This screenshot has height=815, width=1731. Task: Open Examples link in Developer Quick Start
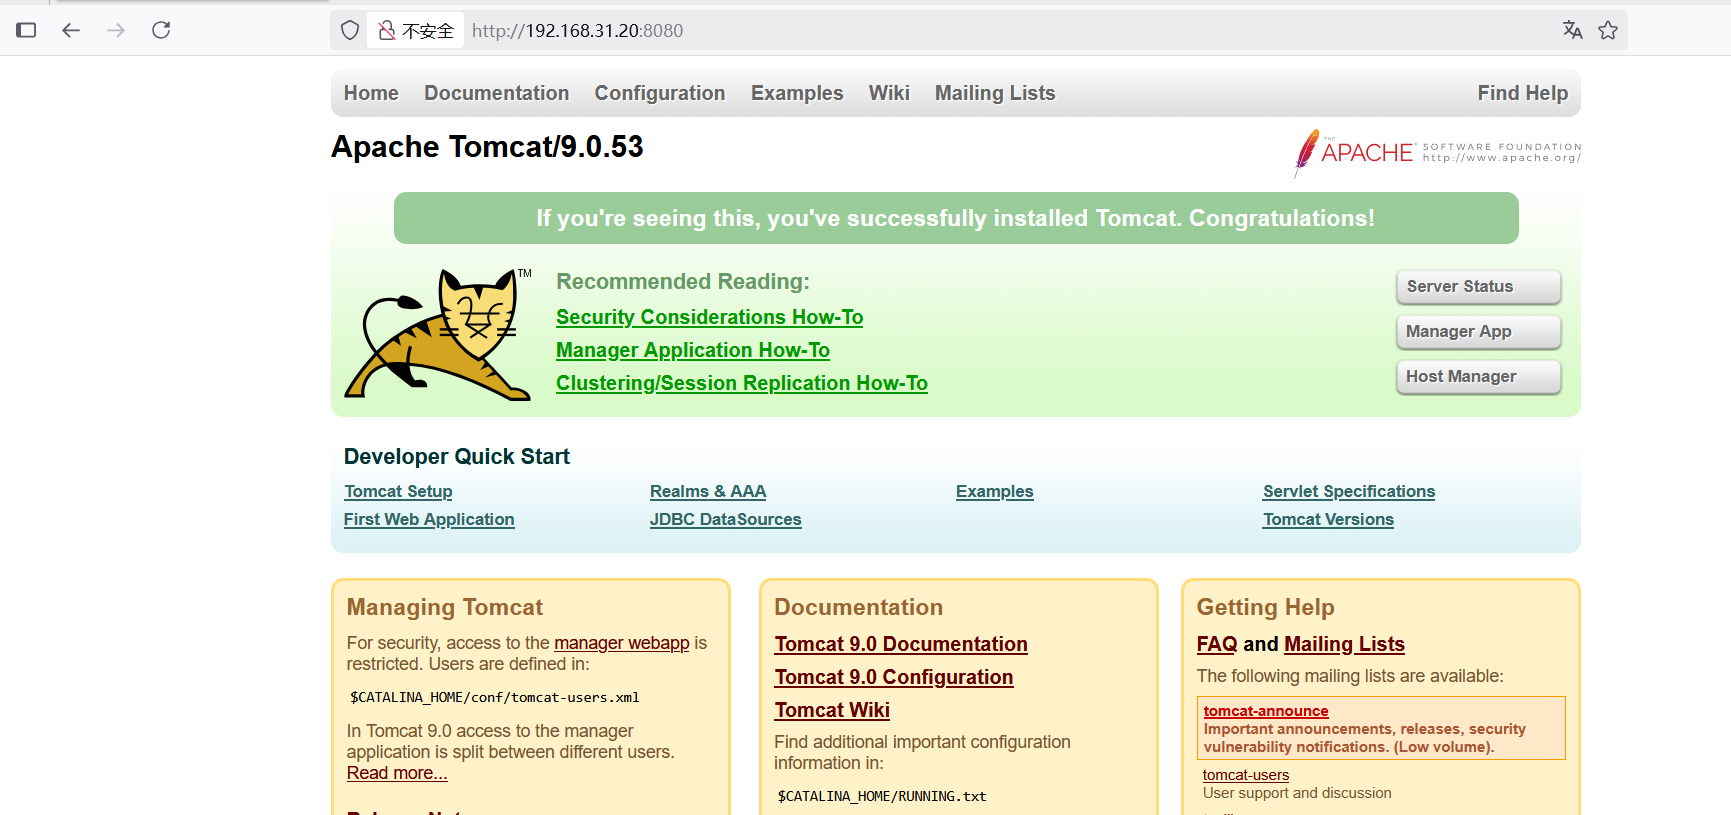(995, 492)
